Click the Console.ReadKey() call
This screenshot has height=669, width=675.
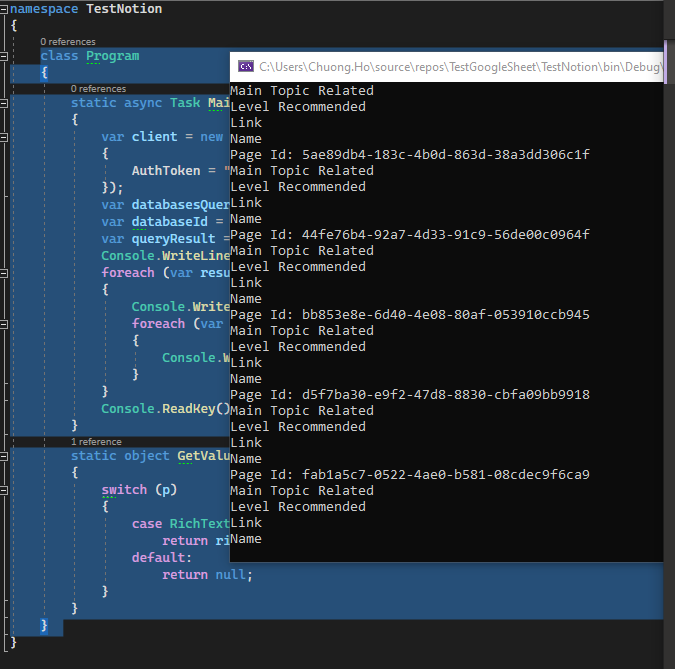point(166,409)
